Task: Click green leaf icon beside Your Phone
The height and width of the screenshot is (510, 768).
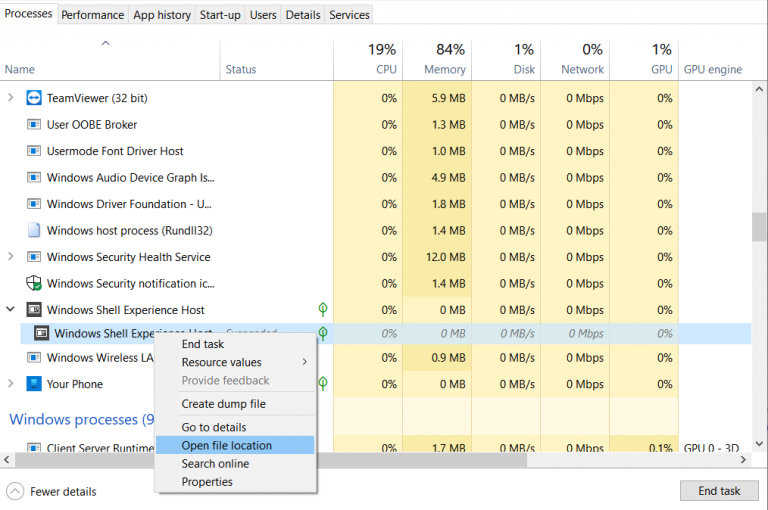Action: (x=322, y=384)
